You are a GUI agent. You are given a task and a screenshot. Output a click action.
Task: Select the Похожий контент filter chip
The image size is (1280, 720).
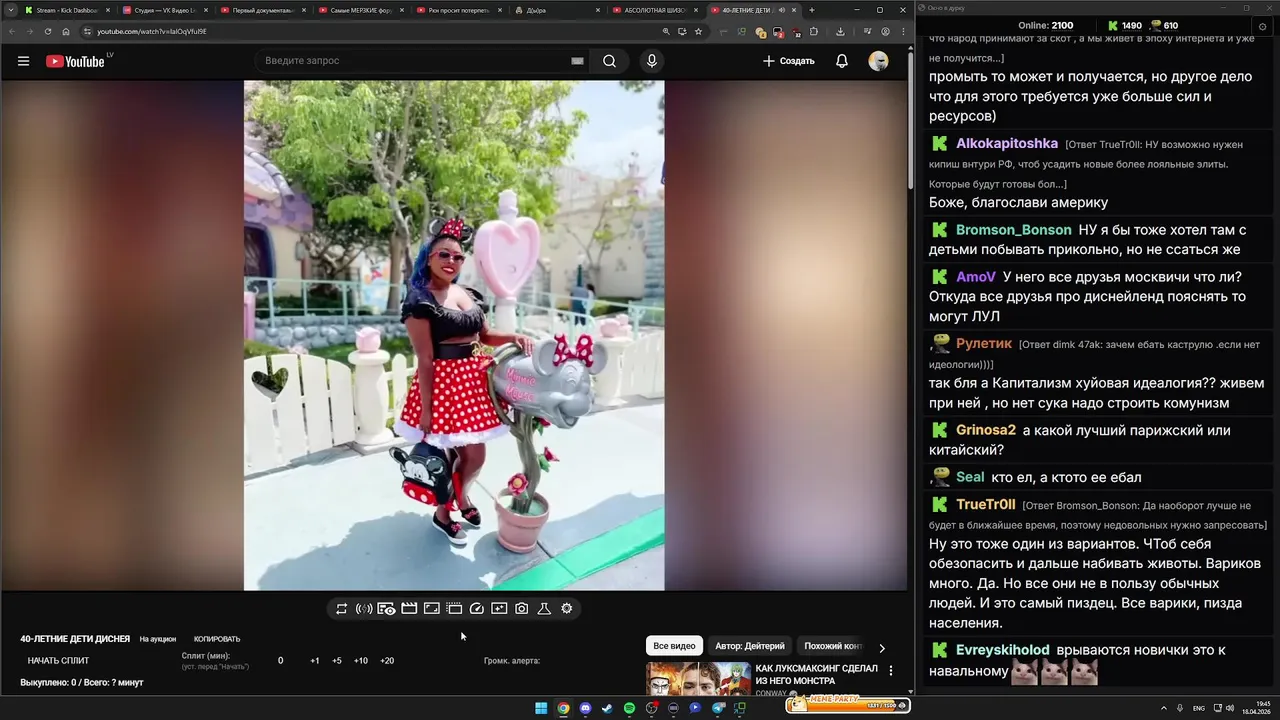pos(833,646)
